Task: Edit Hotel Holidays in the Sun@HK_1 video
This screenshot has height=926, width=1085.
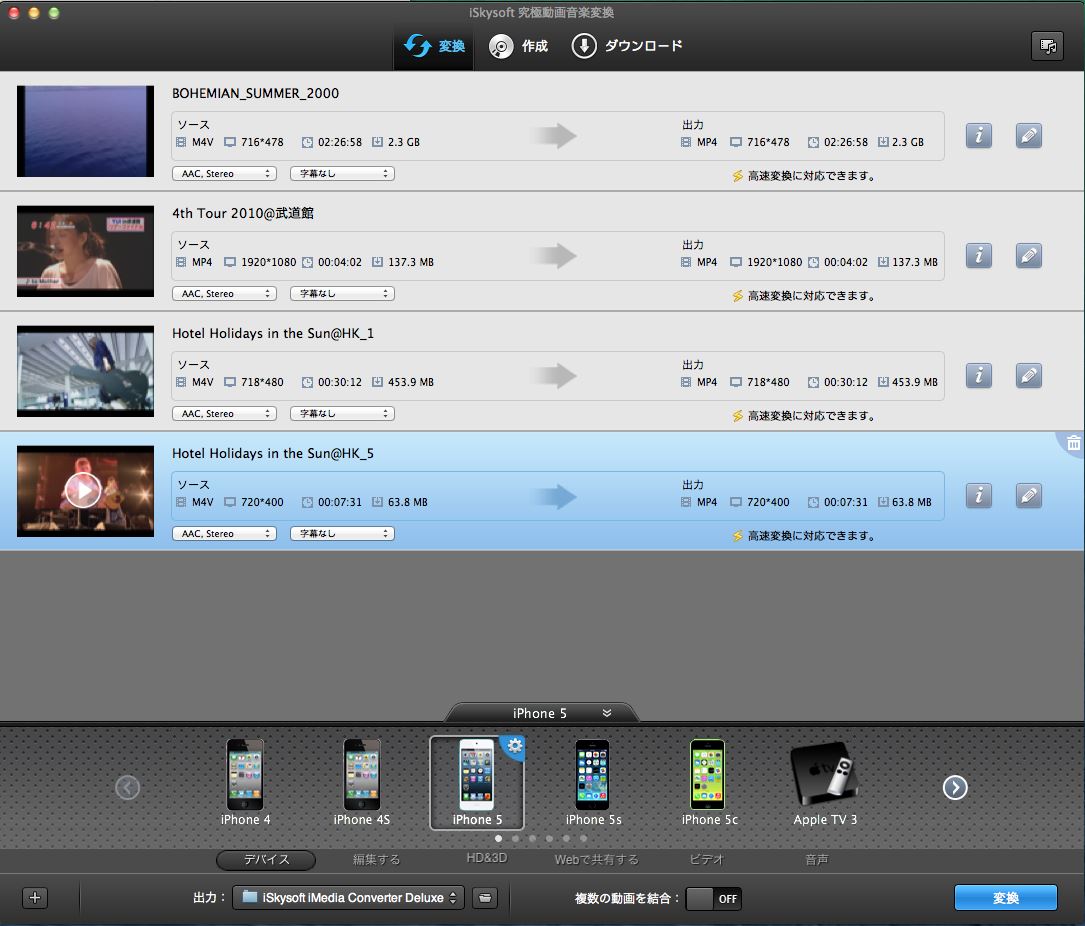Action: coord(1029,375)
